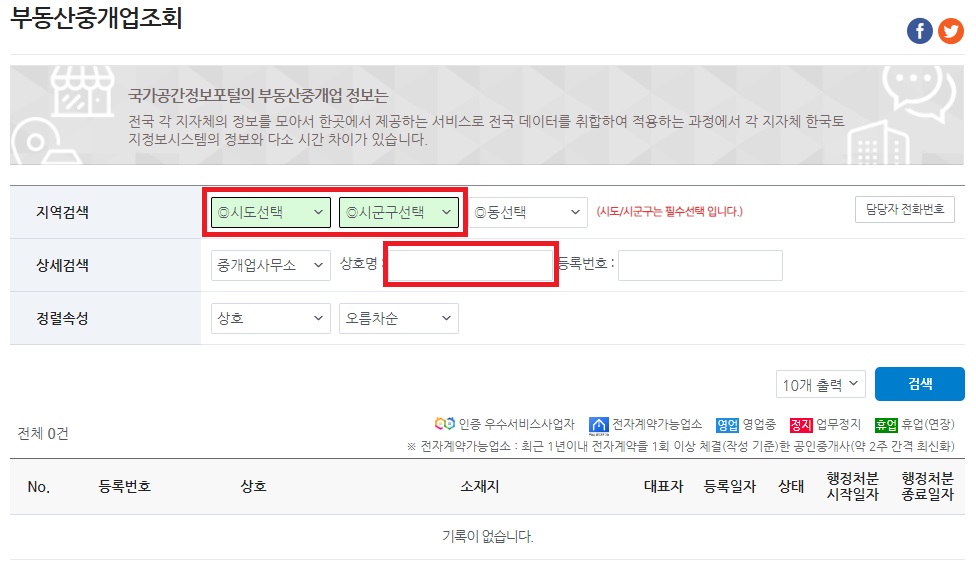The image size is (976, 570).
Task: Open the 10개 출력 results count dropdown
Action: click(x=820, y=385)
